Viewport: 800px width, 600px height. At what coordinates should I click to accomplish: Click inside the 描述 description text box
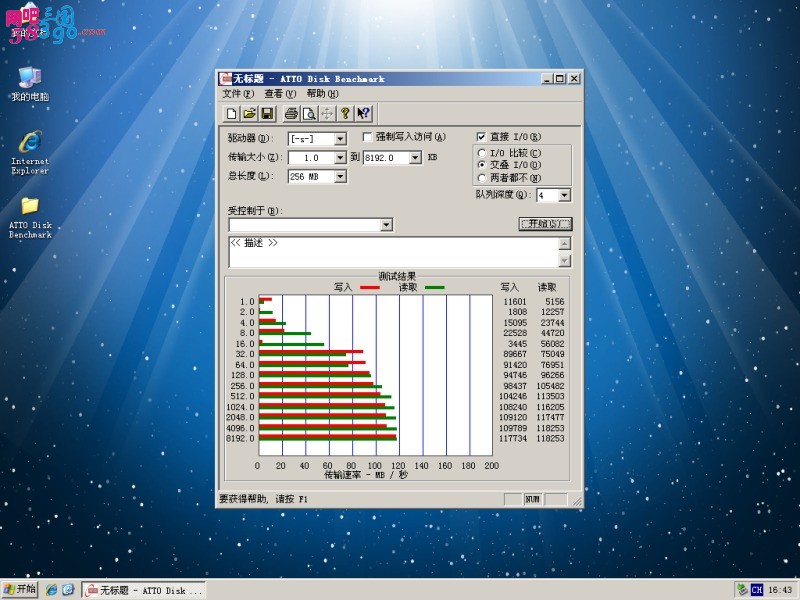[394, 252]
